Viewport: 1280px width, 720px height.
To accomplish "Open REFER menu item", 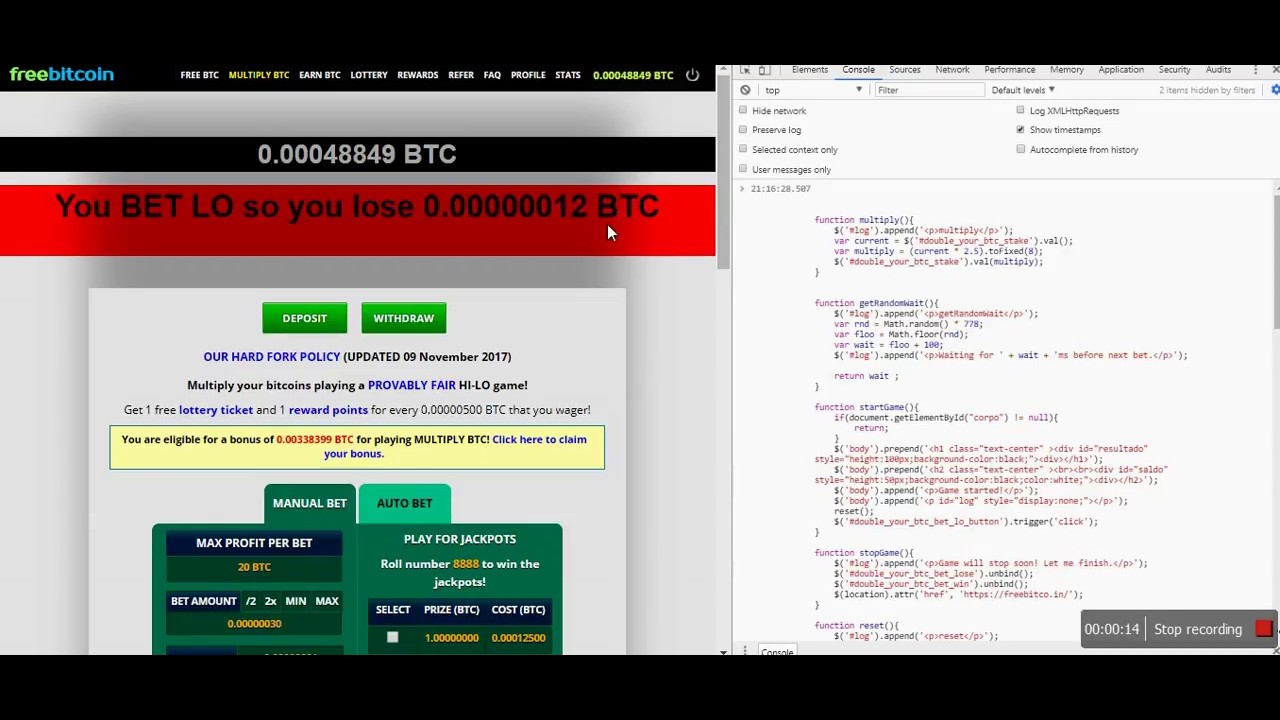I will (x=461, y=75).
